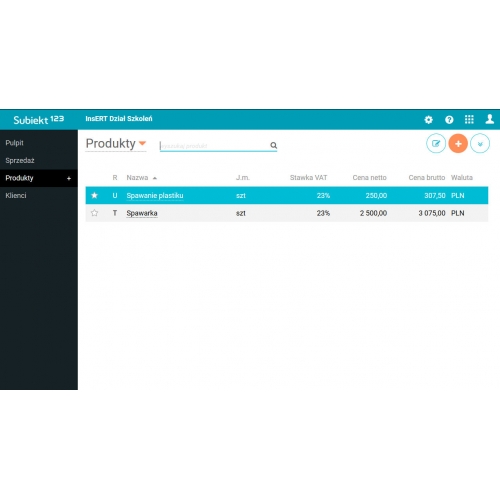Screen dimensions: 500x500
Task: Open the Spawarka product link
Action: click(x=142, y=213)
